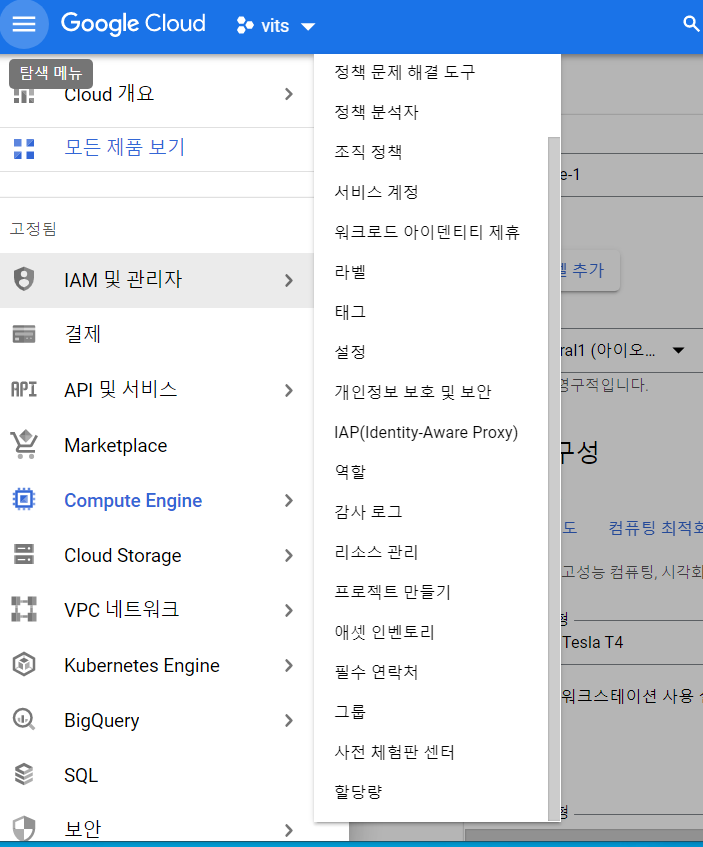Image resolution: width=703 pixels, height=847 pixels.
Task: Open 설정 in the IAM submenu
Action: tap(350, 352)
